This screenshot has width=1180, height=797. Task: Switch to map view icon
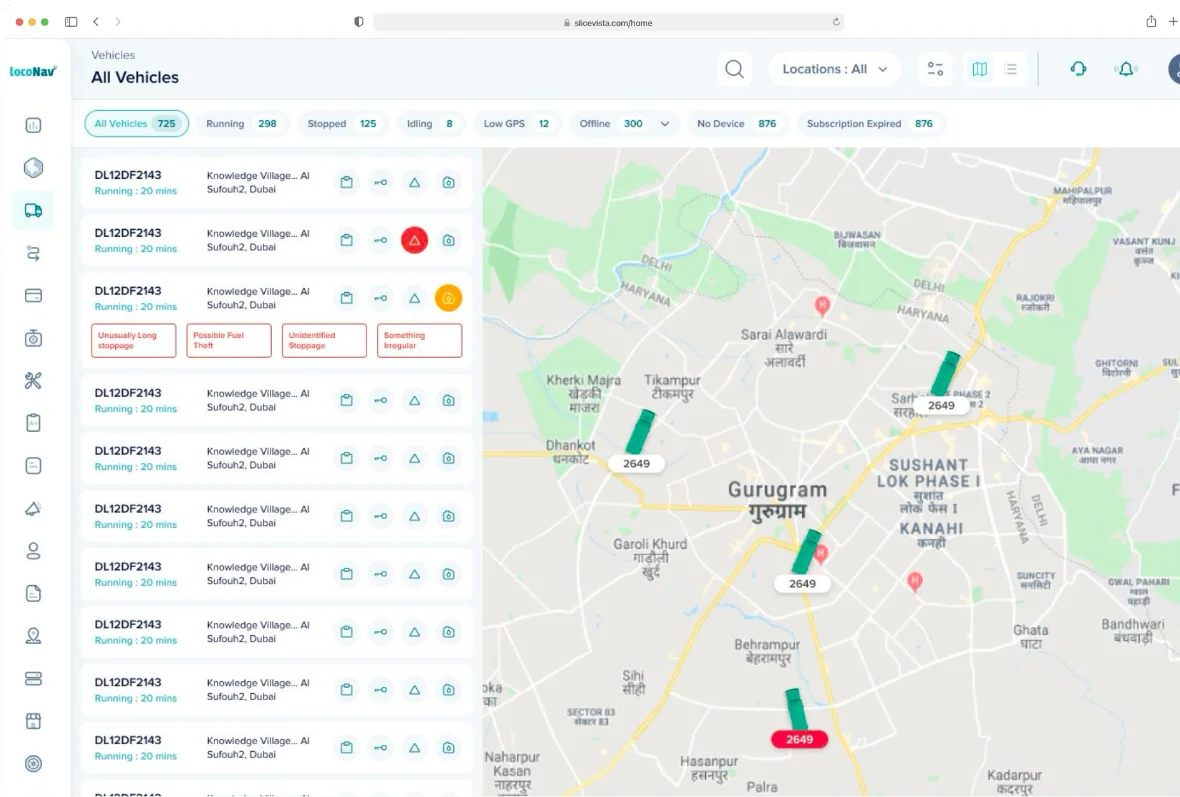point(980,69)
